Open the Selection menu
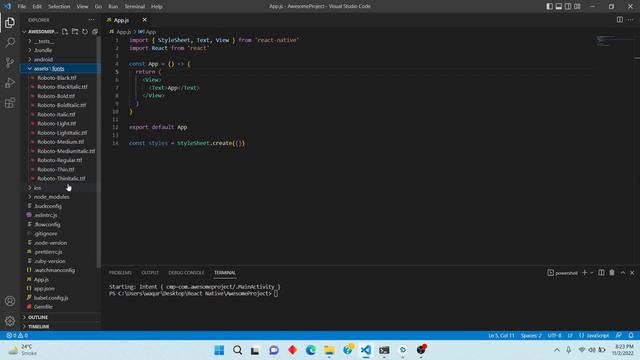Image resolution: width=640 pixels, height=360 pixels. (x=59, y=6)
